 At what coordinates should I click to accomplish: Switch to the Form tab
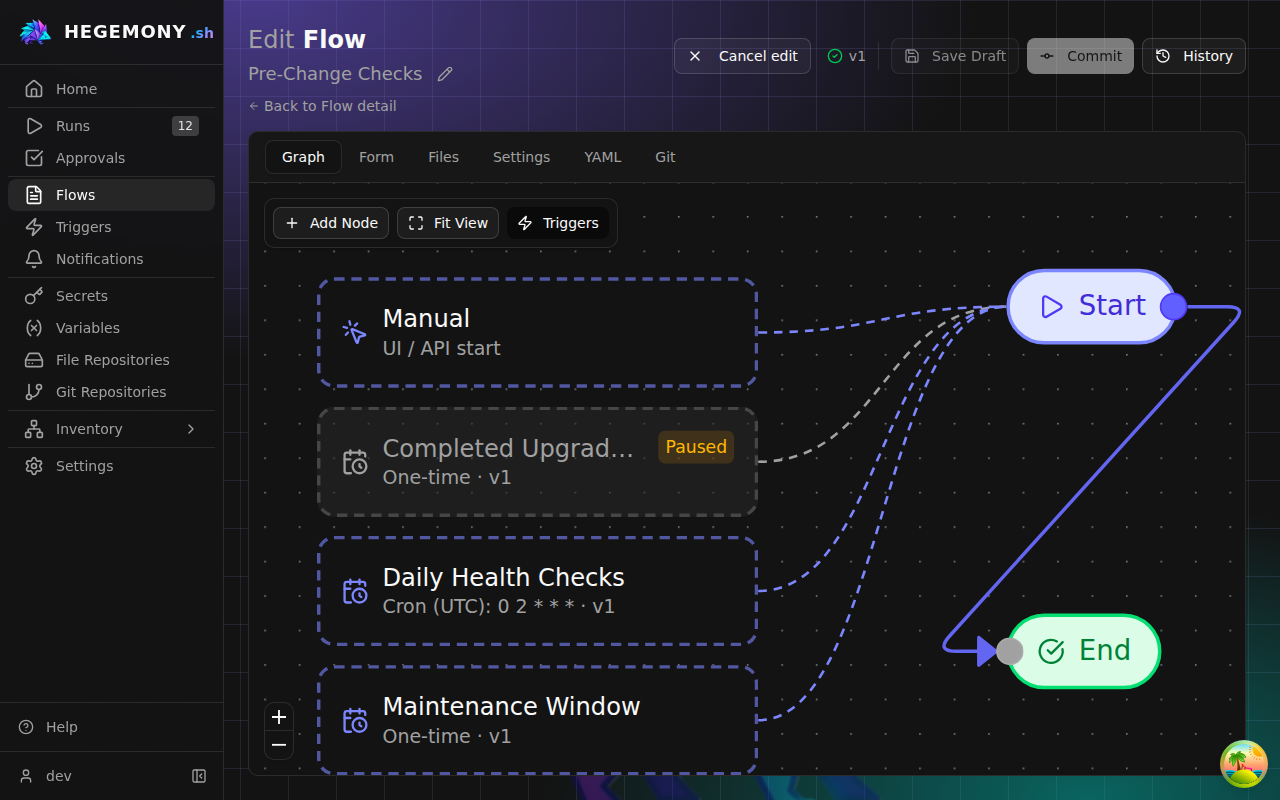376,157
